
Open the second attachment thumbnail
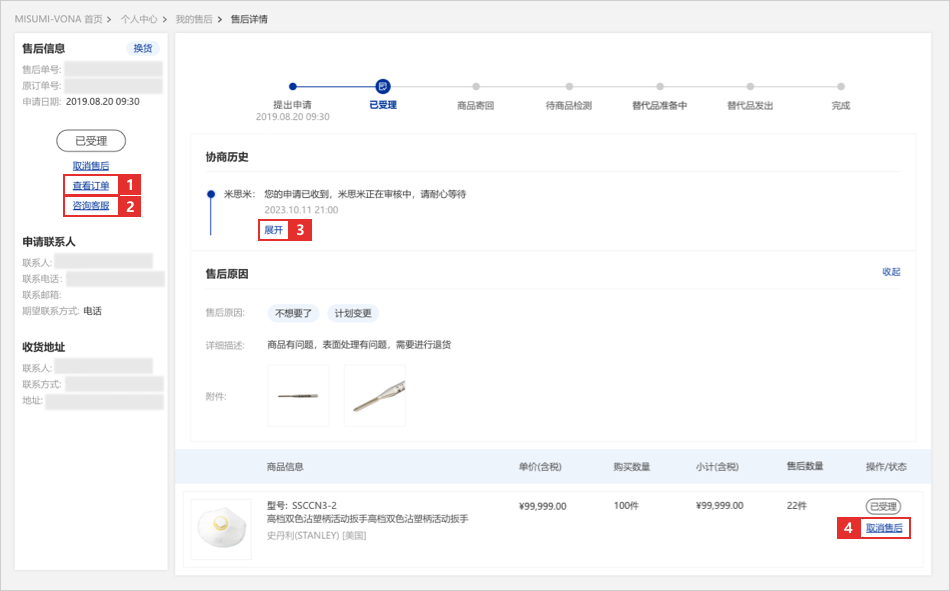pos(375,396)
